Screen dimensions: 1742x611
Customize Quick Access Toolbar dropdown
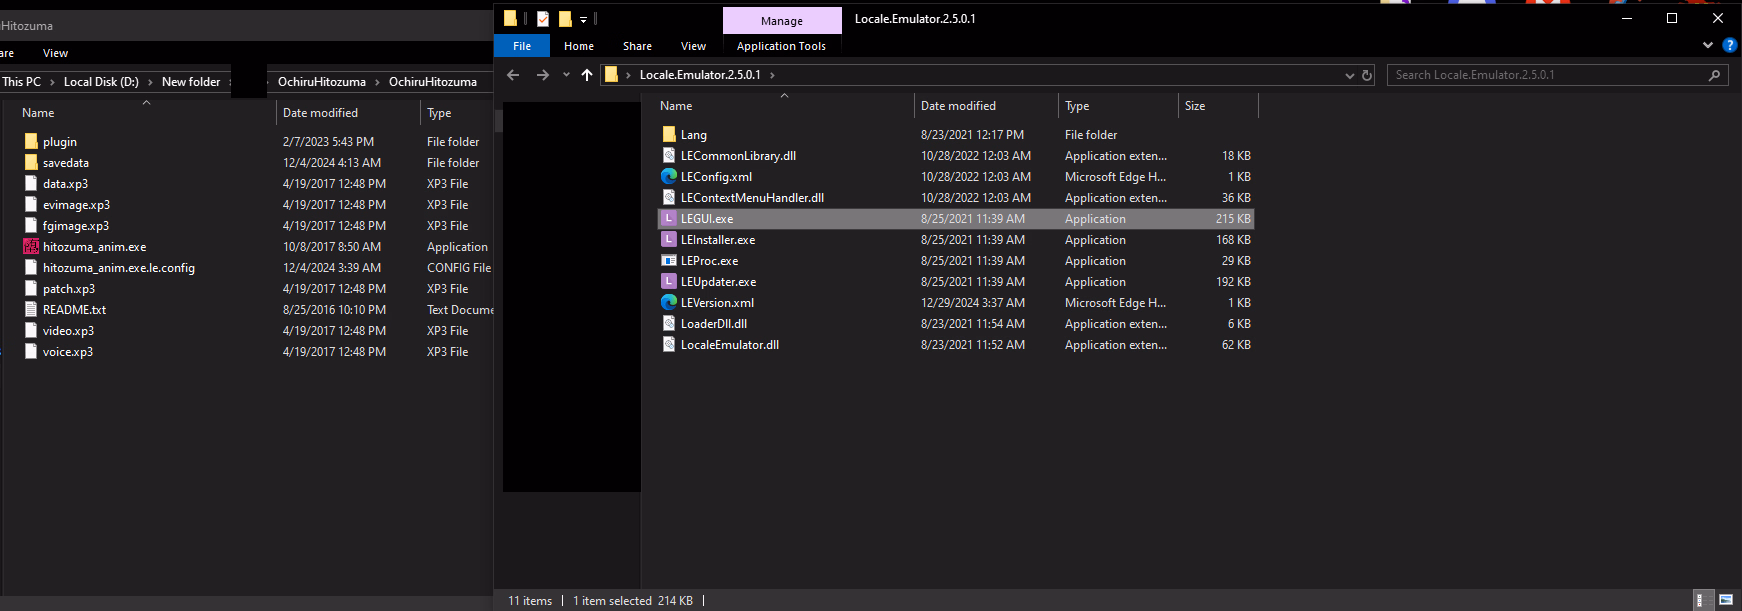(x=584, y=19)
